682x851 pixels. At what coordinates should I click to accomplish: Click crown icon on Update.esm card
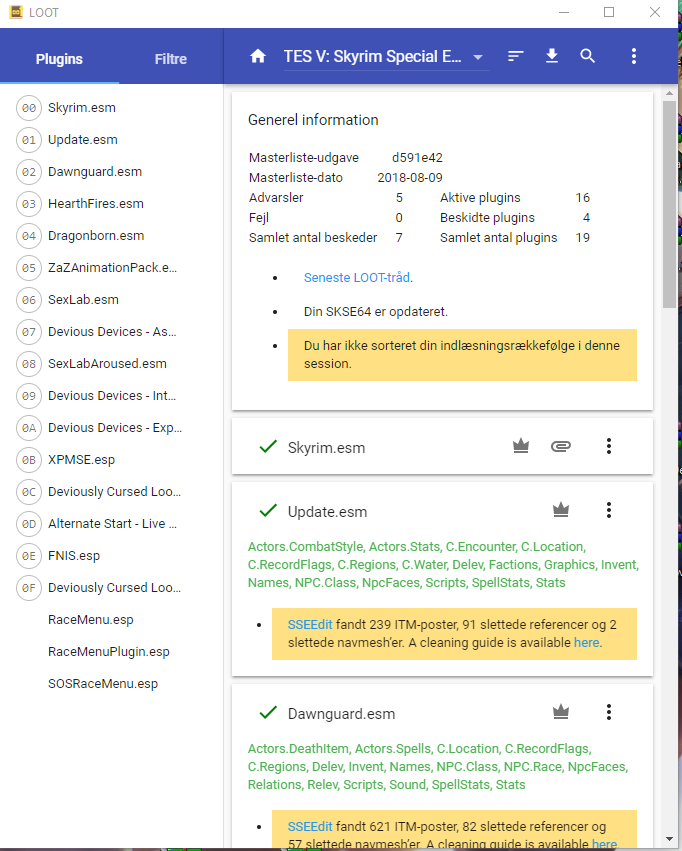click(560, 510)
